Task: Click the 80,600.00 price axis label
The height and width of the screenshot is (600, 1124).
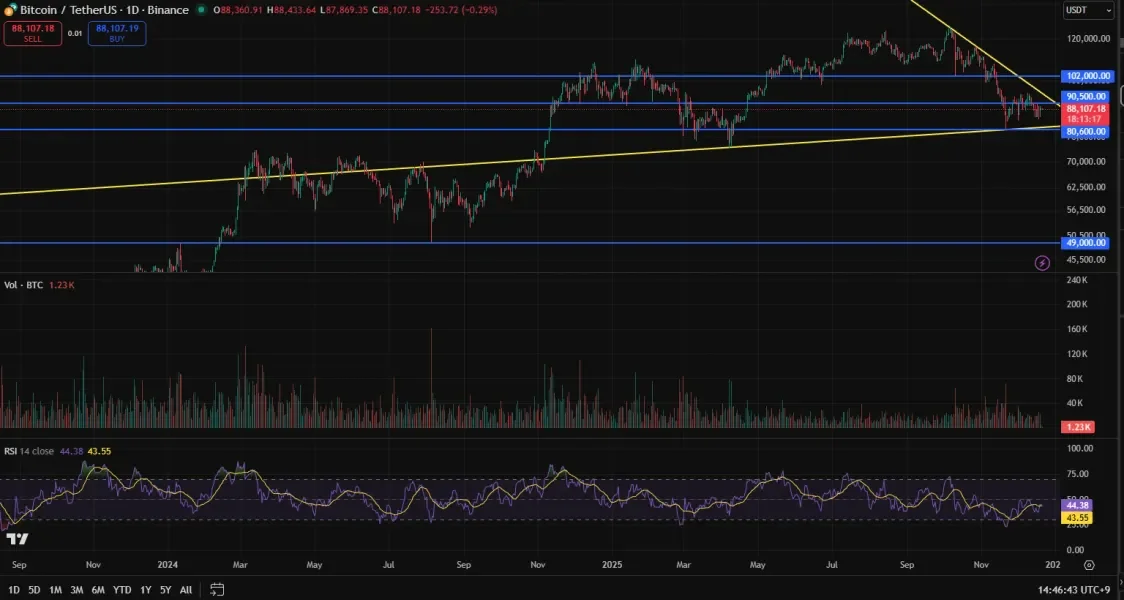Action: (1085, 132)
